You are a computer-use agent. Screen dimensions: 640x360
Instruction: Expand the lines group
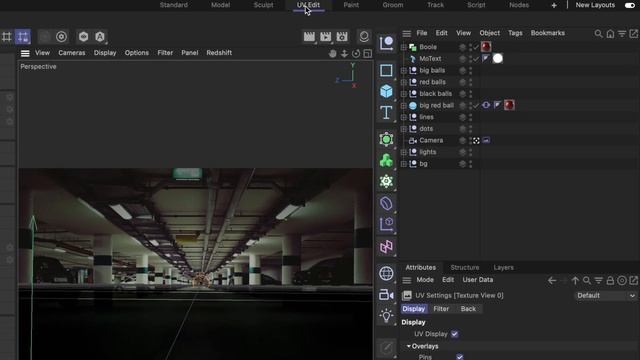(404, 117)
